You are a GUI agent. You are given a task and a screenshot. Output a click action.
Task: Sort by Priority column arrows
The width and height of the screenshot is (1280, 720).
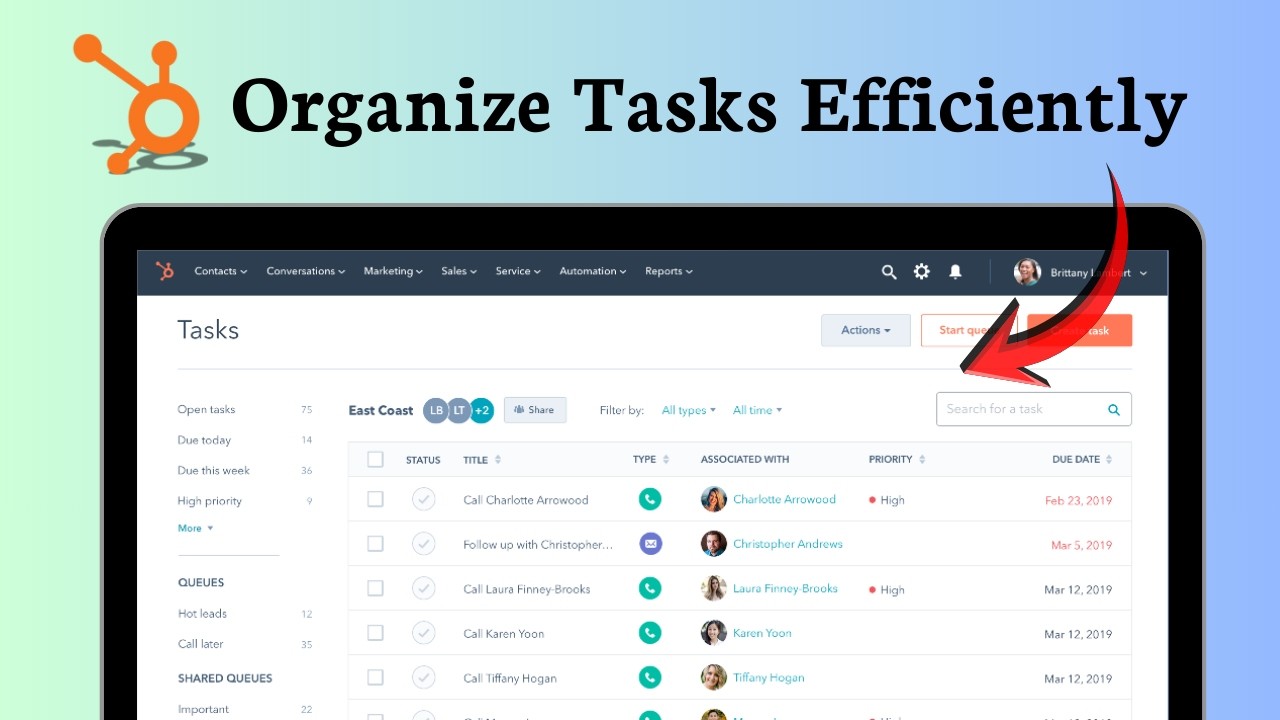coord(922,459)
